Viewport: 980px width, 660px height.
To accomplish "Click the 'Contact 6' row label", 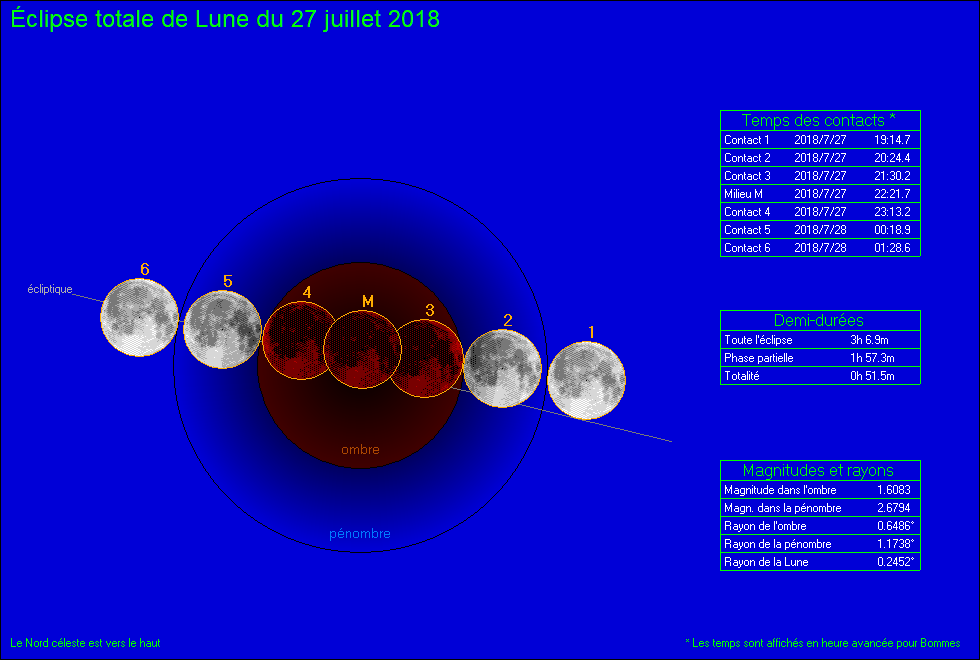I will pyautogui.click(x=747, y=248).
